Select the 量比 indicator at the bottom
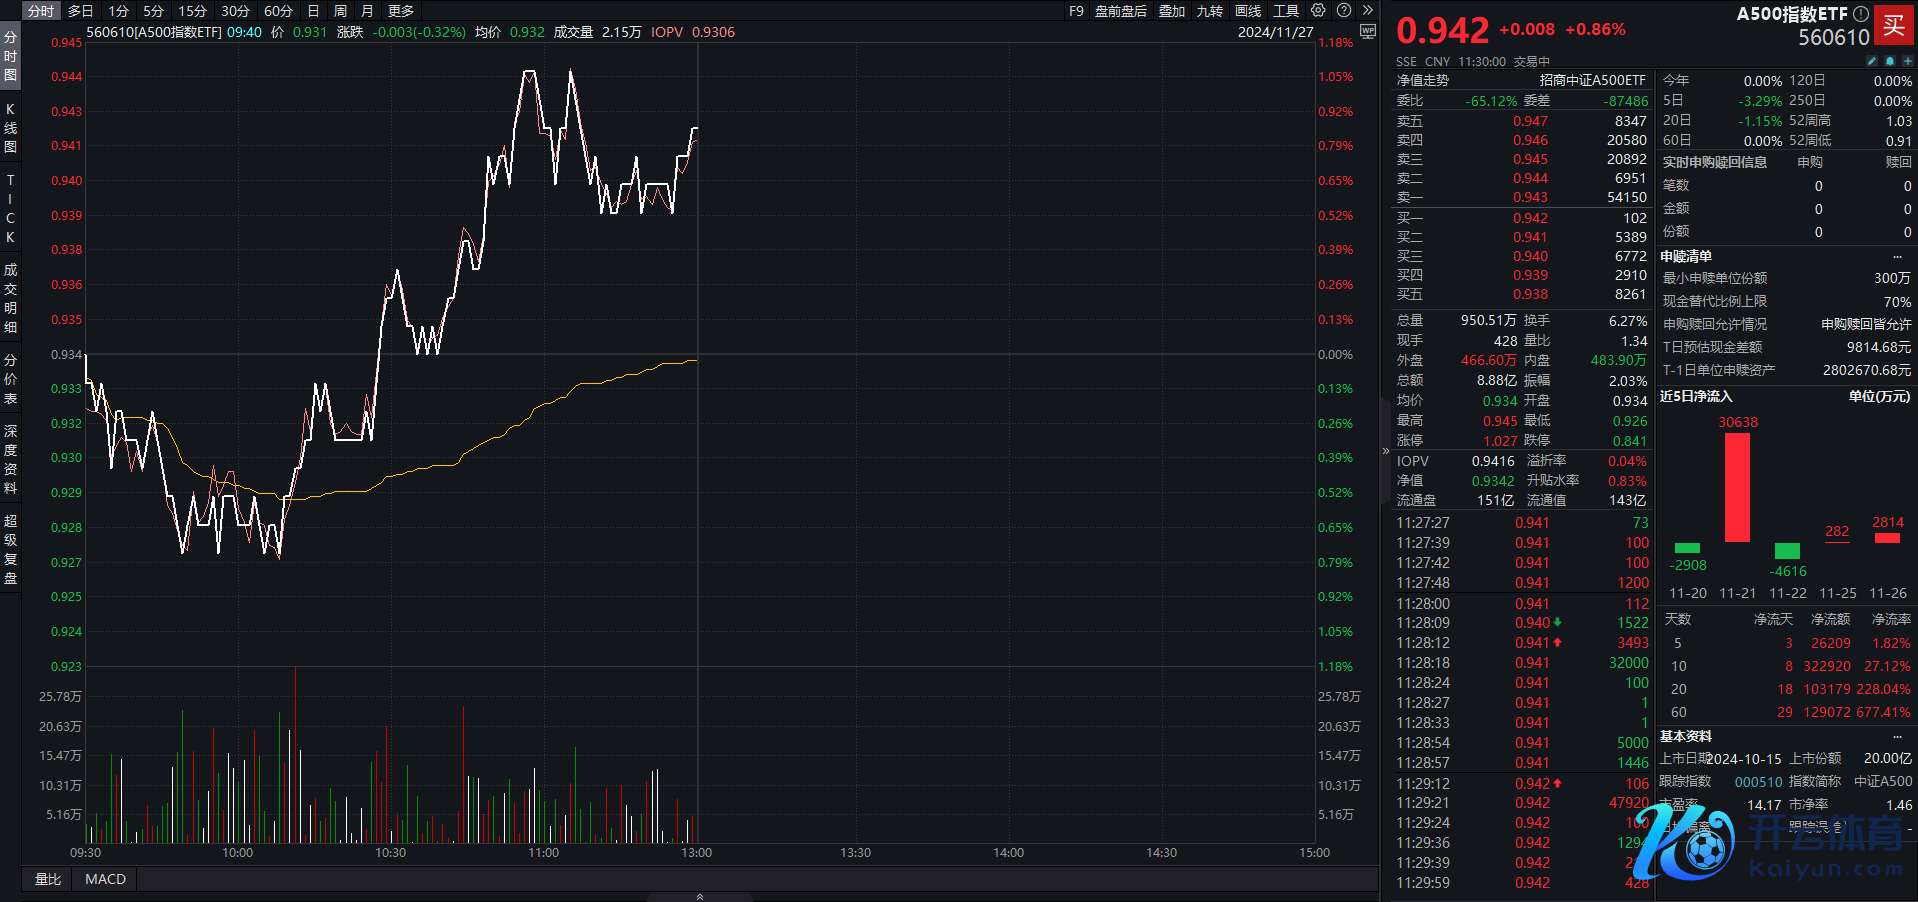 (48, 879)
